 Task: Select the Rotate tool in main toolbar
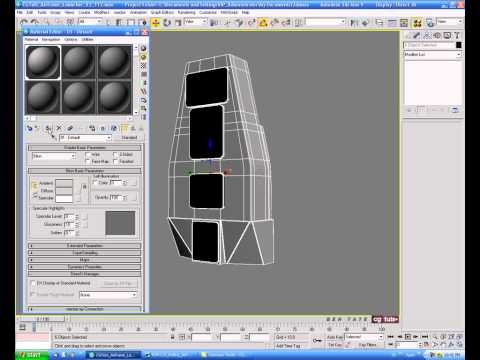[167, 23]
